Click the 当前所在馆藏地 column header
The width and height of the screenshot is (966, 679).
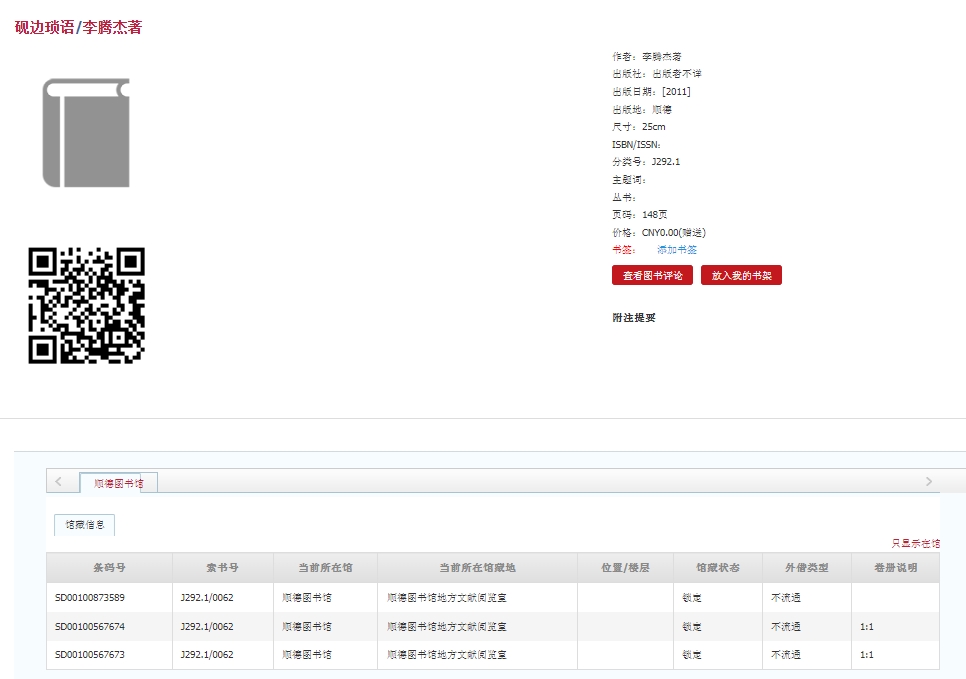(x=477, y=567)
